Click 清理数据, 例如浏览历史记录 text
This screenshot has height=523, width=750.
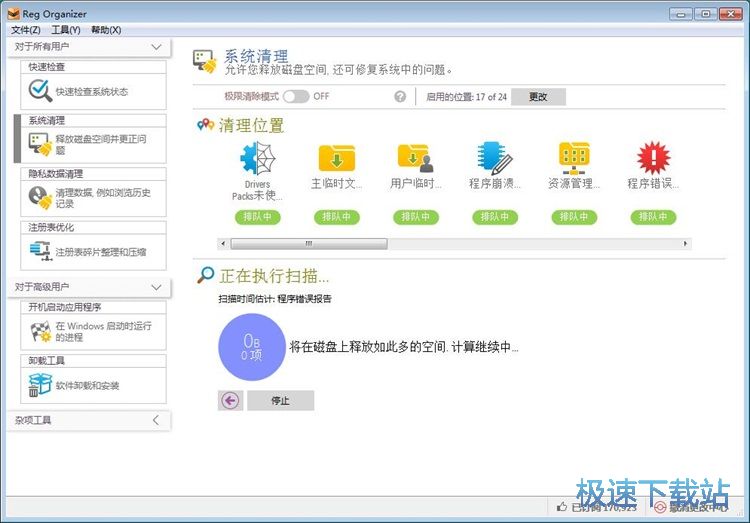[x=103, y=198]
